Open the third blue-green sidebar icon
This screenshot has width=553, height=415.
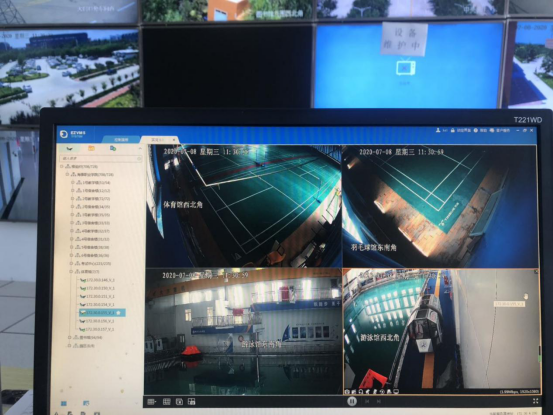[x=113, y=148]
